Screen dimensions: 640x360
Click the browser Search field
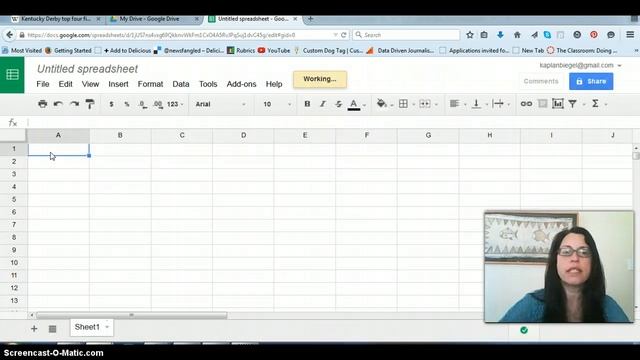coord(407,35)
